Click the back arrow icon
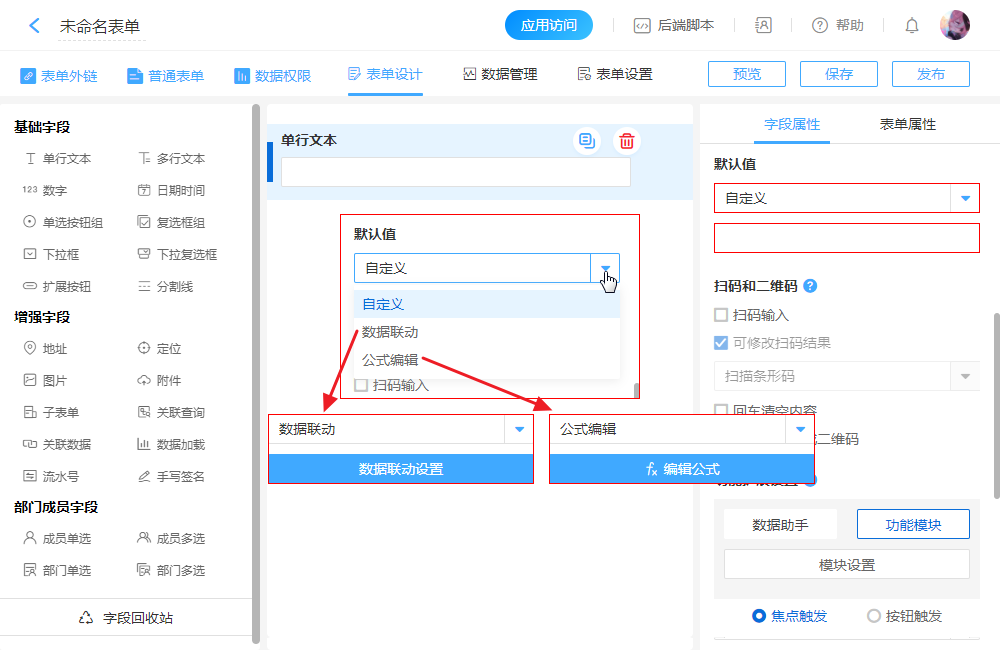 pyautogui.click(x=35, y=26)
